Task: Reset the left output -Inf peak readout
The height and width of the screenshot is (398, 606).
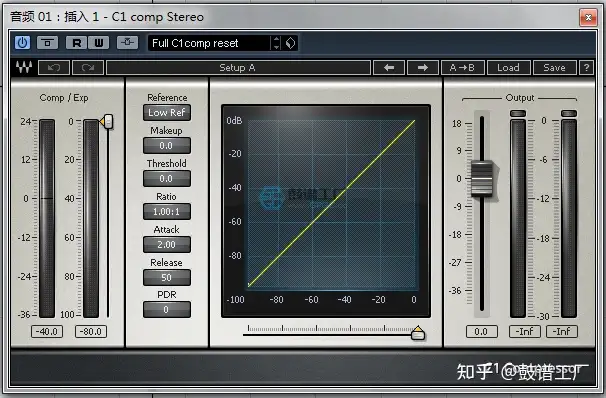Action: [525, 332]
